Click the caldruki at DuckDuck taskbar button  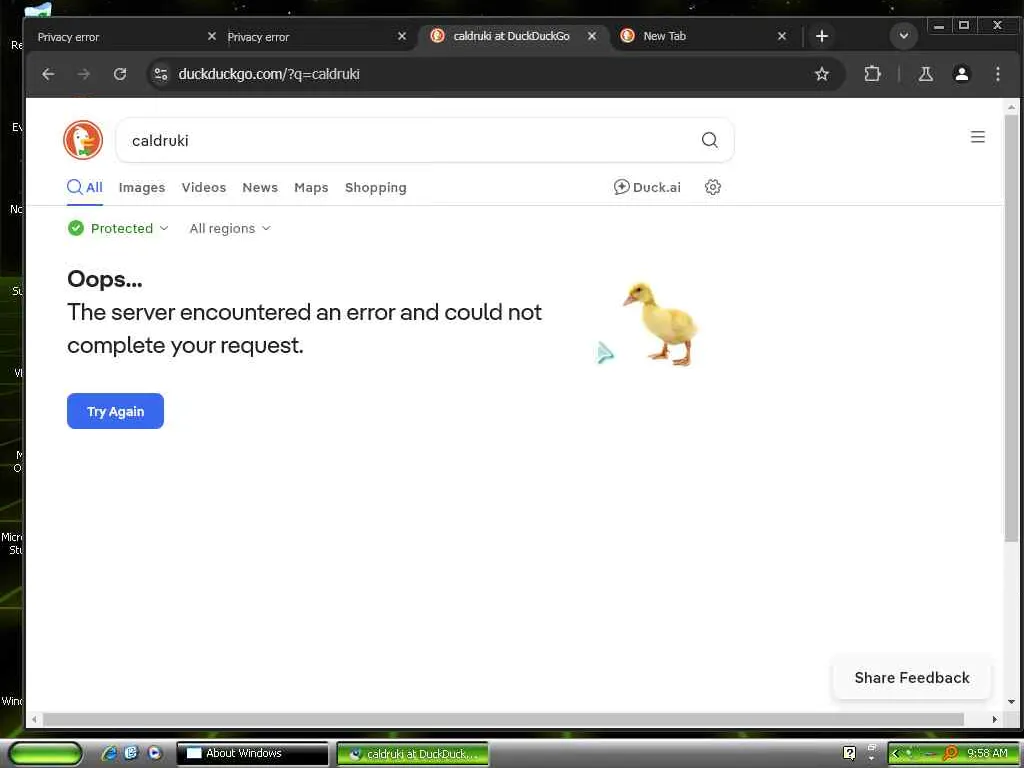click(x=413, y=754)
